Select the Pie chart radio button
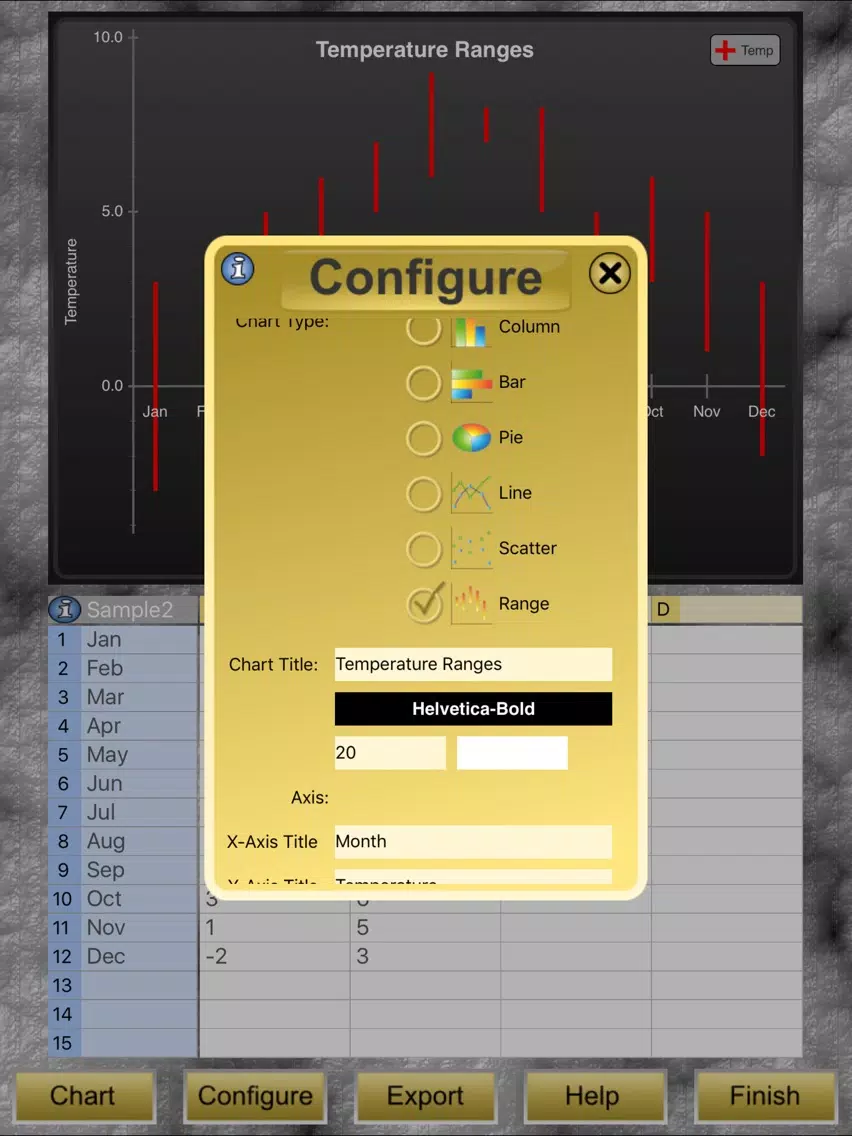The height and width of the screenshot is (1136, 852). (424, 438)
